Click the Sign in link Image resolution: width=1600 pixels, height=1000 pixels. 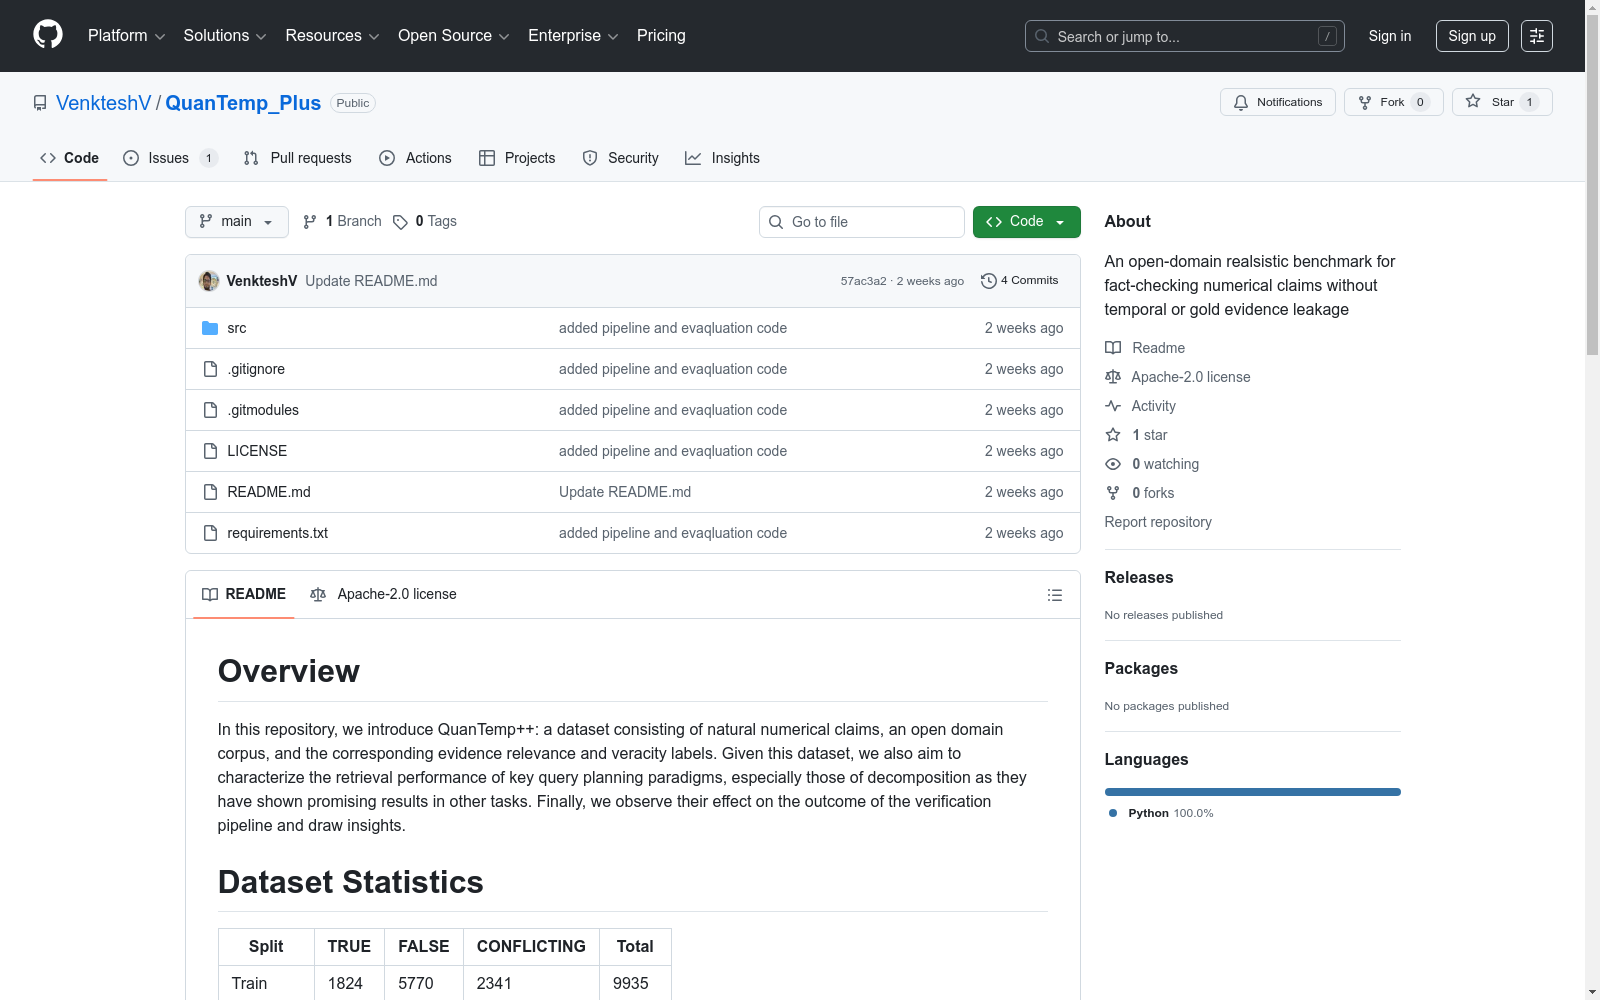(1390, 36)
